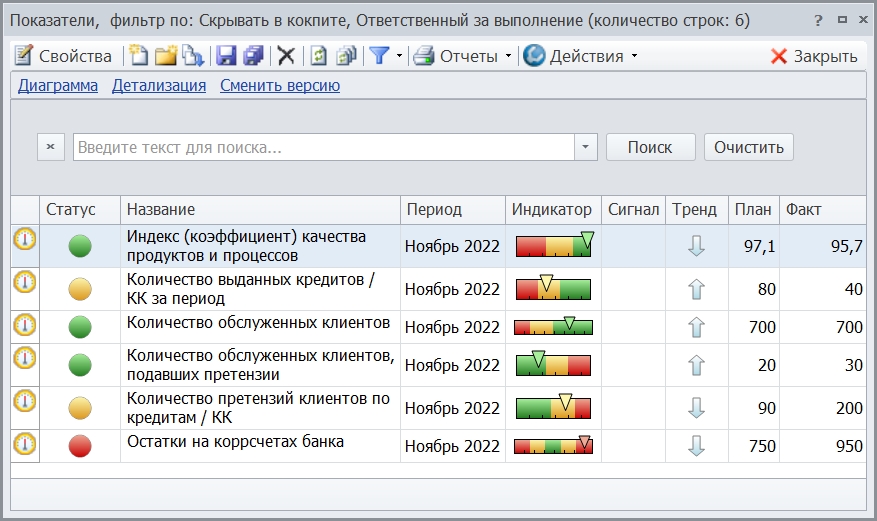The height and width of the screenshot is (521, 877).
Task: Click the new document icon
Action: pyautogui.click(x=139, y=56)
